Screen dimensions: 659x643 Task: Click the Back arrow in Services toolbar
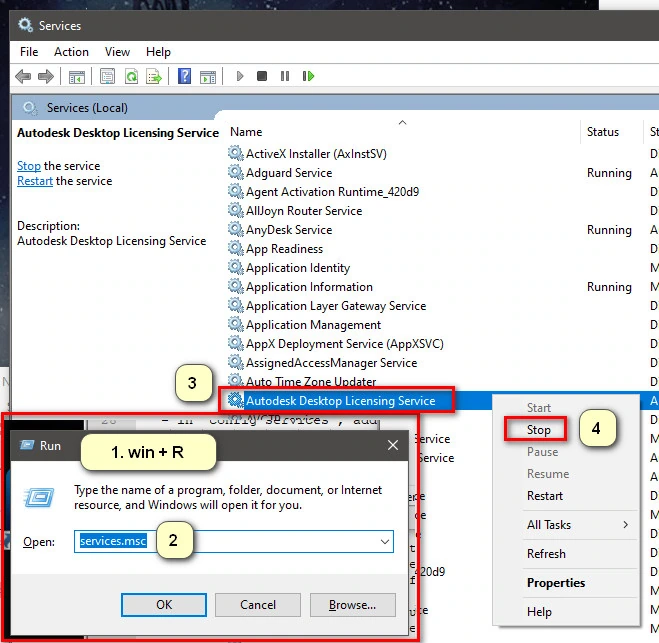tap(23, 76)
